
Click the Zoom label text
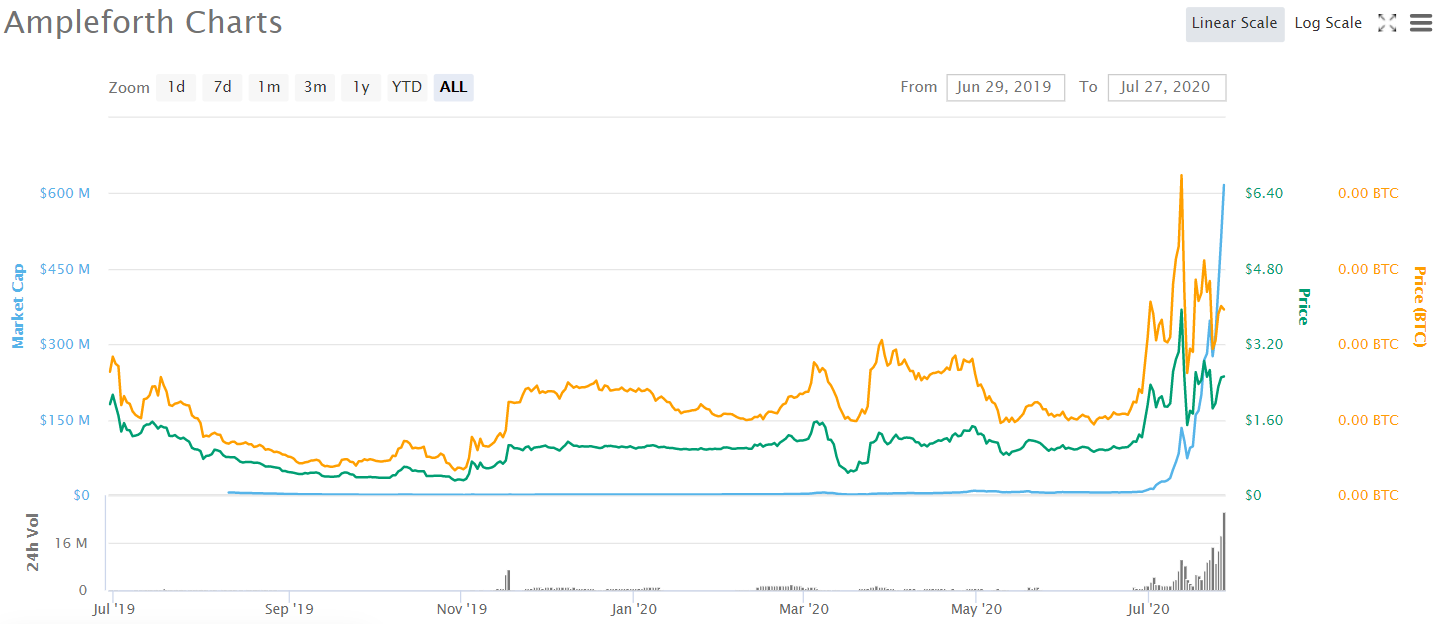click(x=129, y=88)
